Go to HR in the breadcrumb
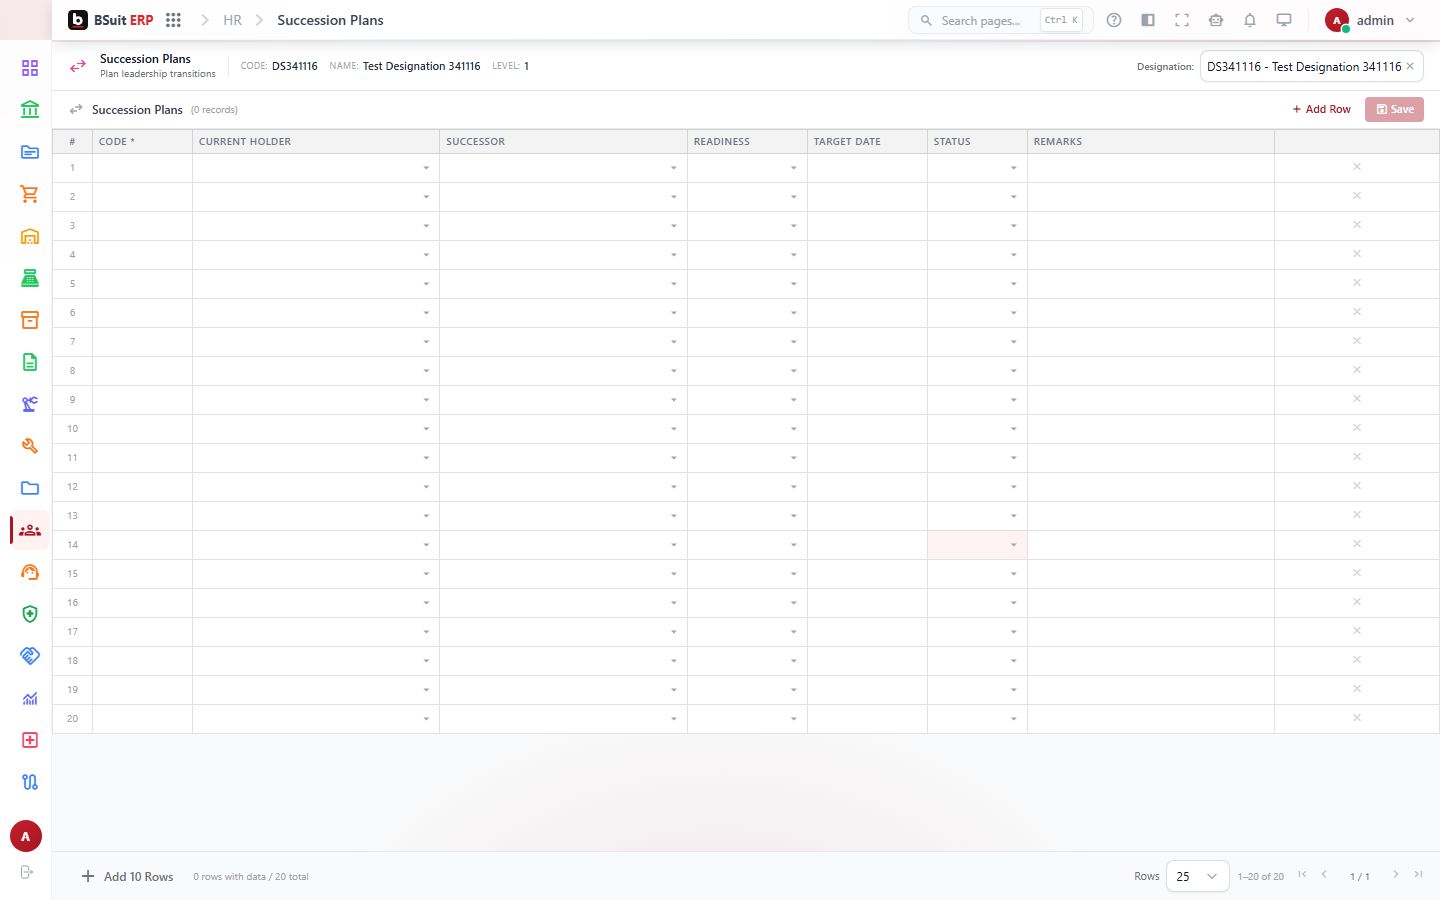 coord(232,20)
